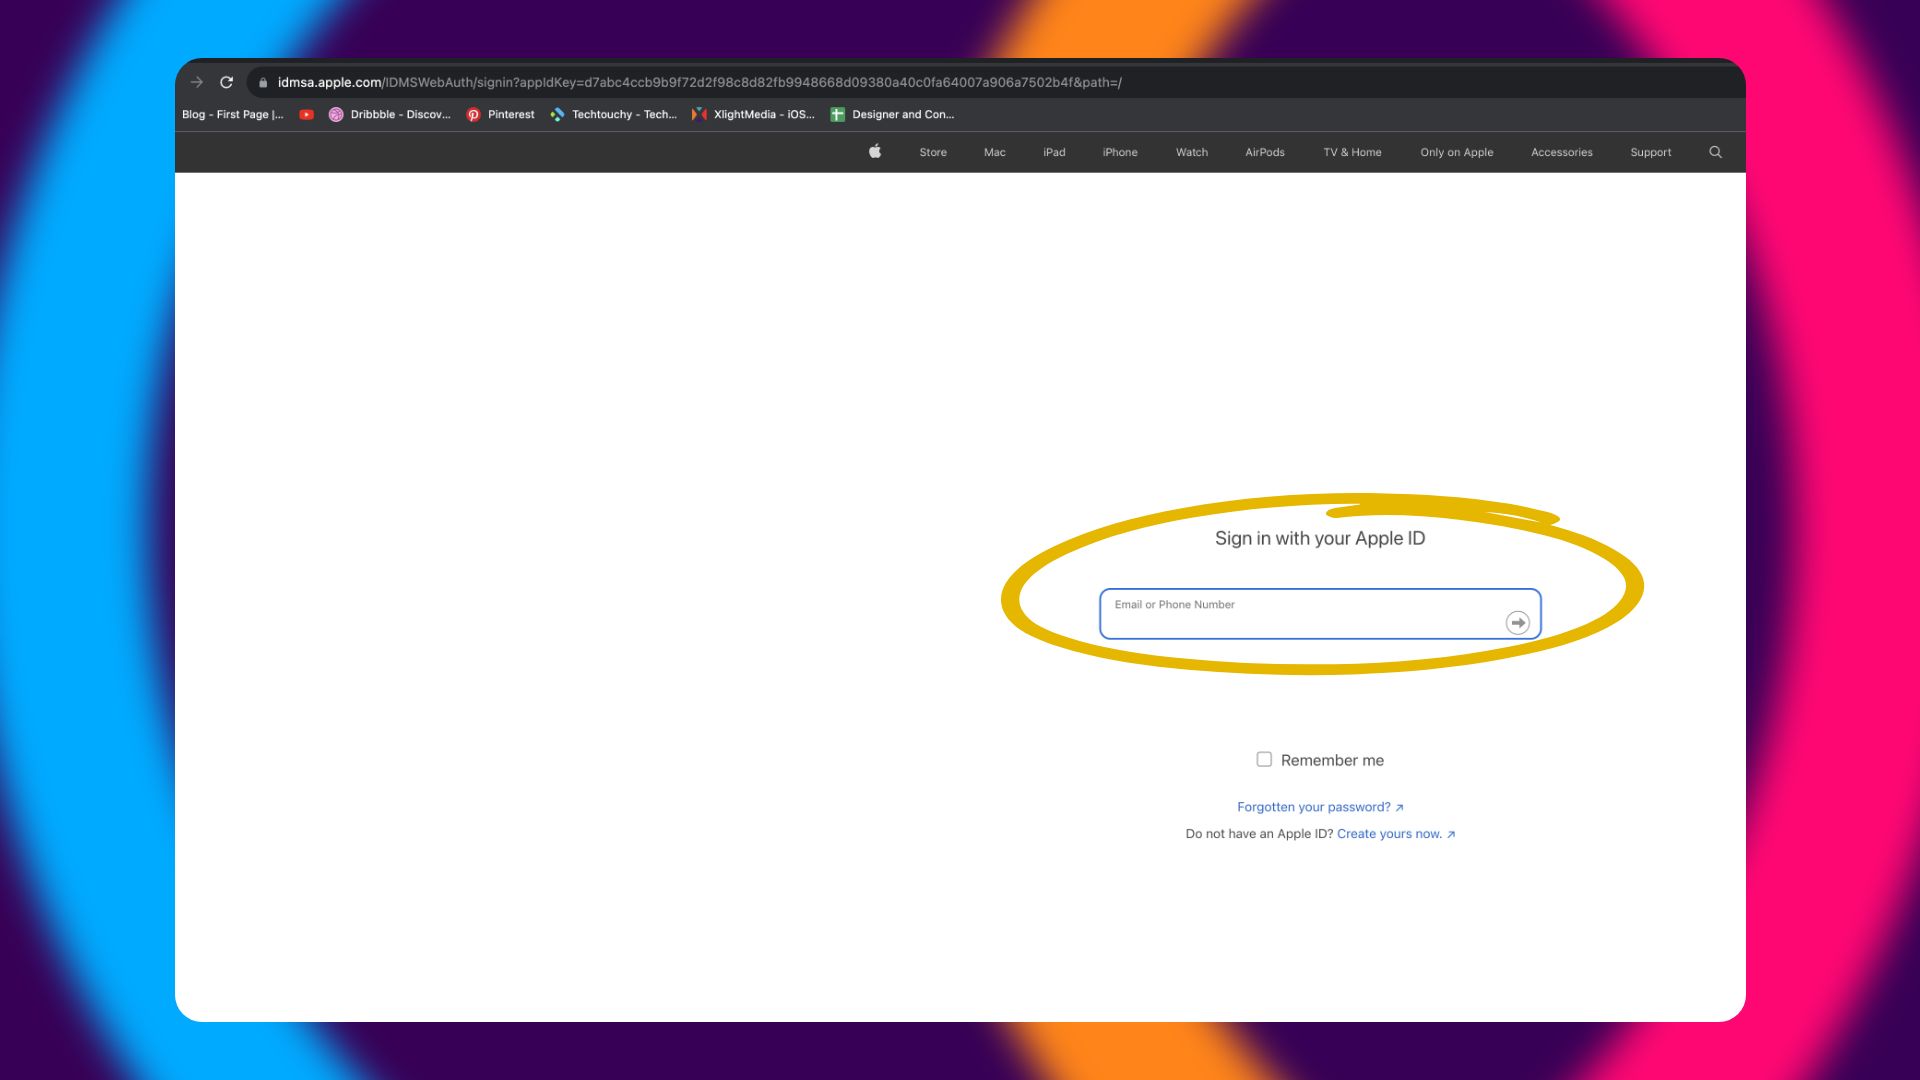Click the 'Sign in with your Apple ID' heading

coord(1320,538)
